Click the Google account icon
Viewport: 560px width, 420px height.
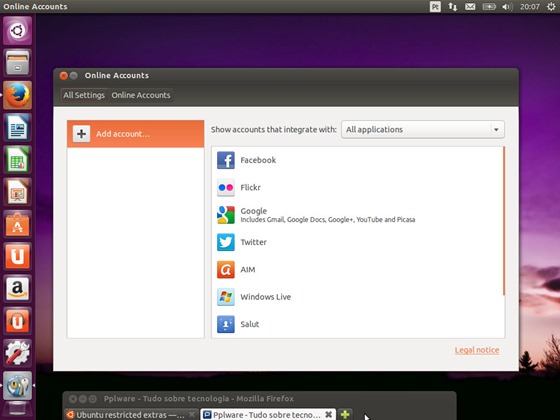point(226,215)
